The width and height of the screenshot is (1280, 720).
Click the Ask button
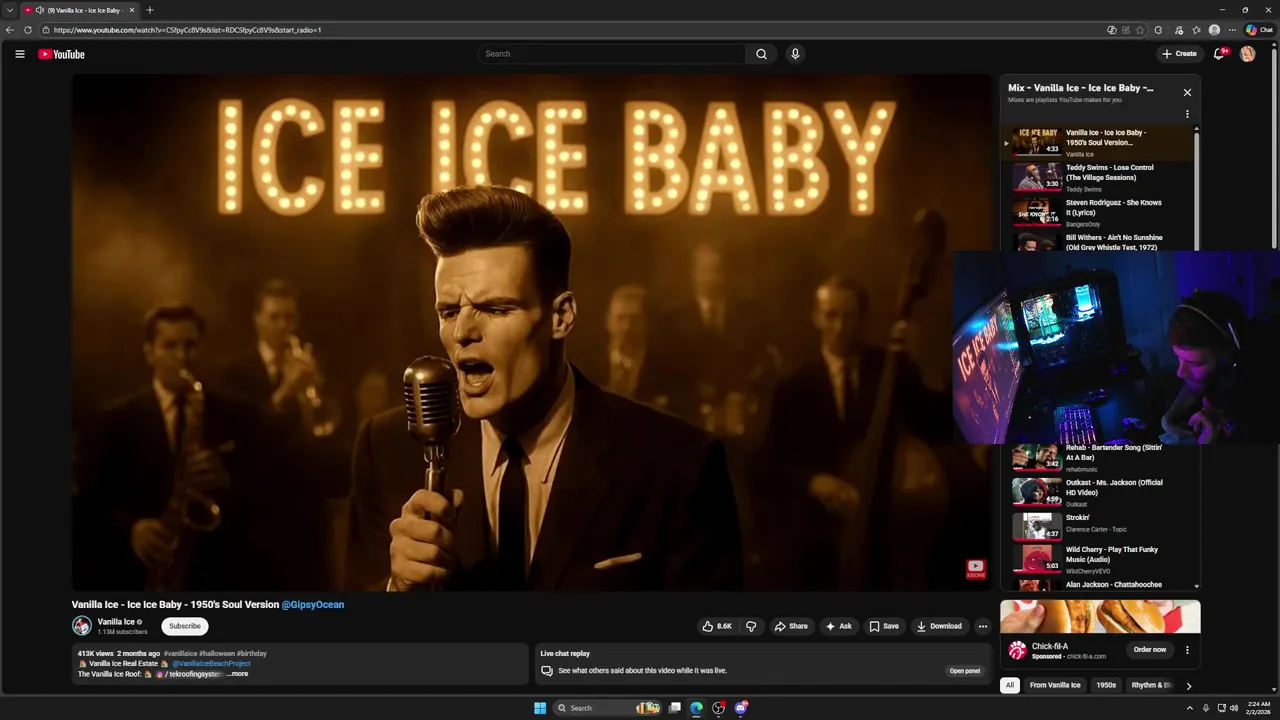(x=838, y=626)
